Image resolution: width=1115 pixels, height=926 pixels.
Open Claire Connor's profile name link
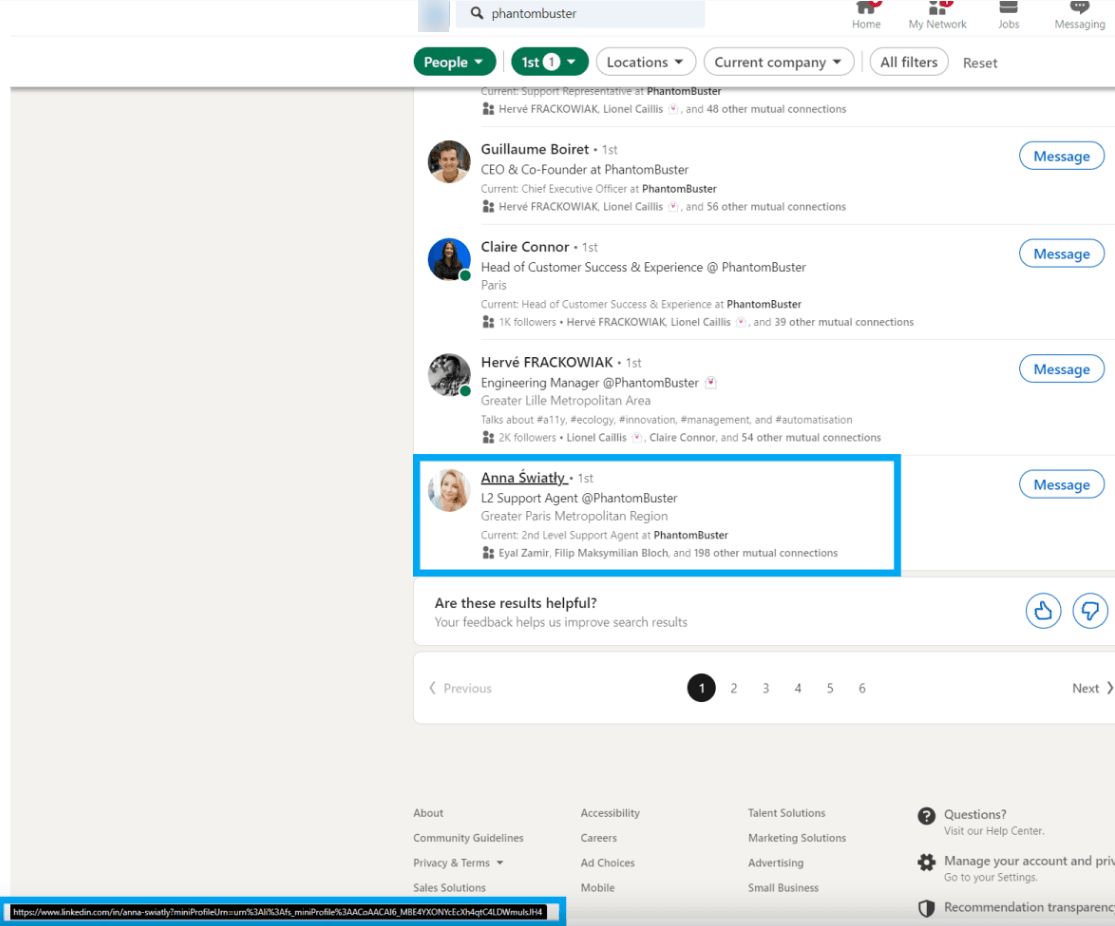pyautogui.click(x=525, y=247)
